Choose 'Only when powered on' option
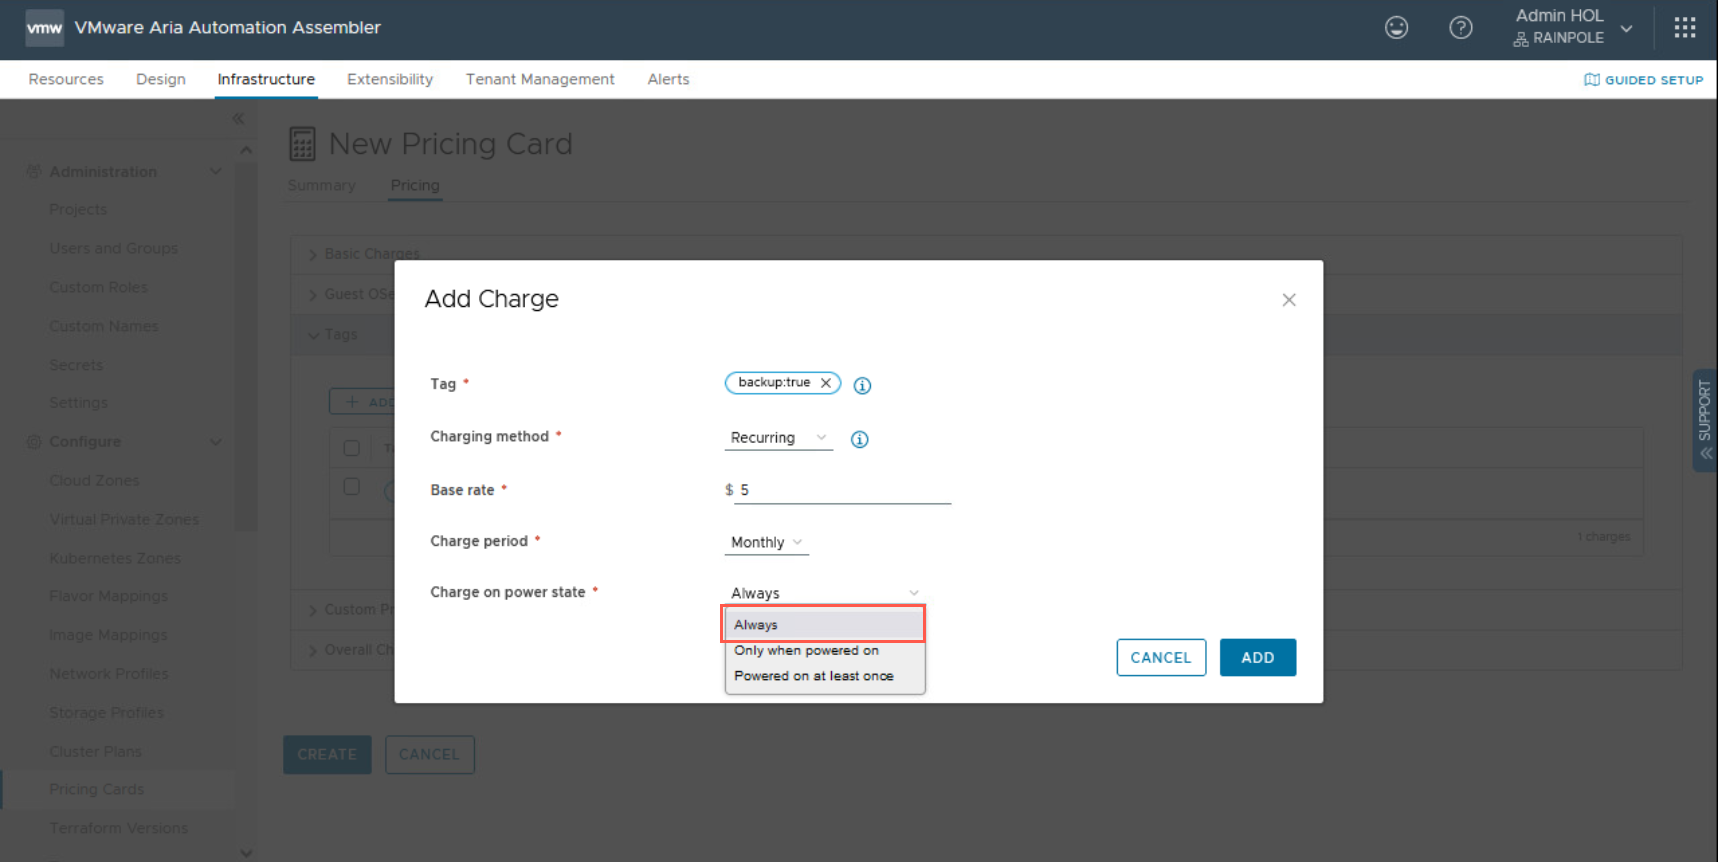This screenshot has height=862, width=1718. click(x=806, y=651)
